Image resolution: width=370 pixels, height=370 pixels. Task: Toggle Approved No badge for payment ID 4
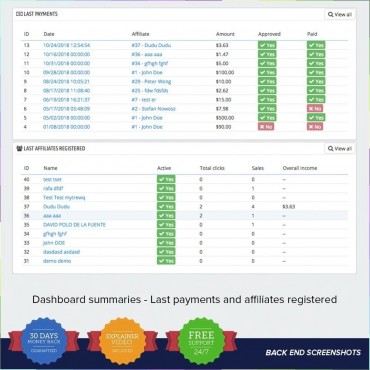point(266,127)
